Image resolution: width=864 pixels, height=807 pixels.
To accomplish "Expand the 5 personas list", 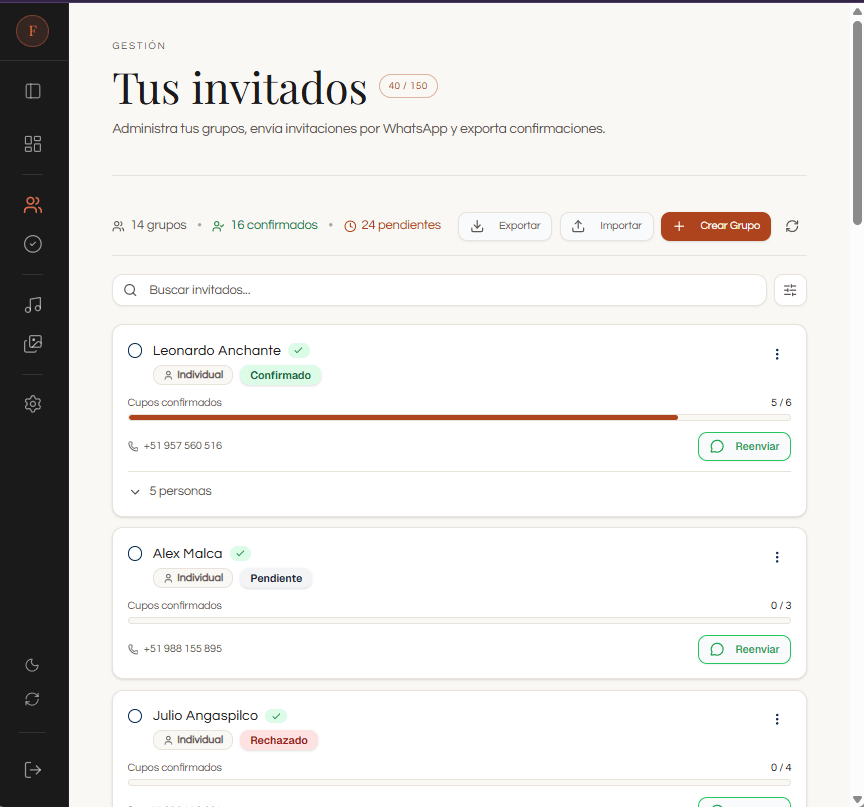I will point(170,491).
